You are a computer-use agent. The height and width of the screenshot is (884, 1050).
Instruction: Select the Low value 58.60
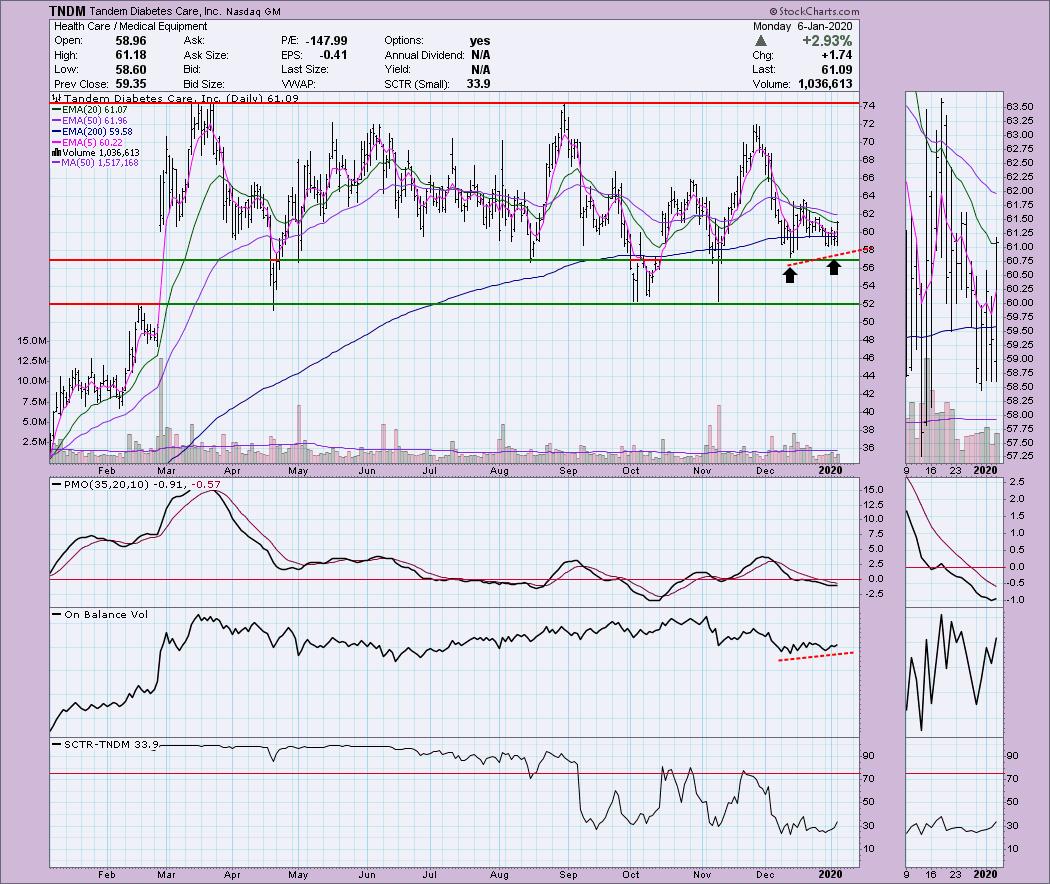[131, 70]
